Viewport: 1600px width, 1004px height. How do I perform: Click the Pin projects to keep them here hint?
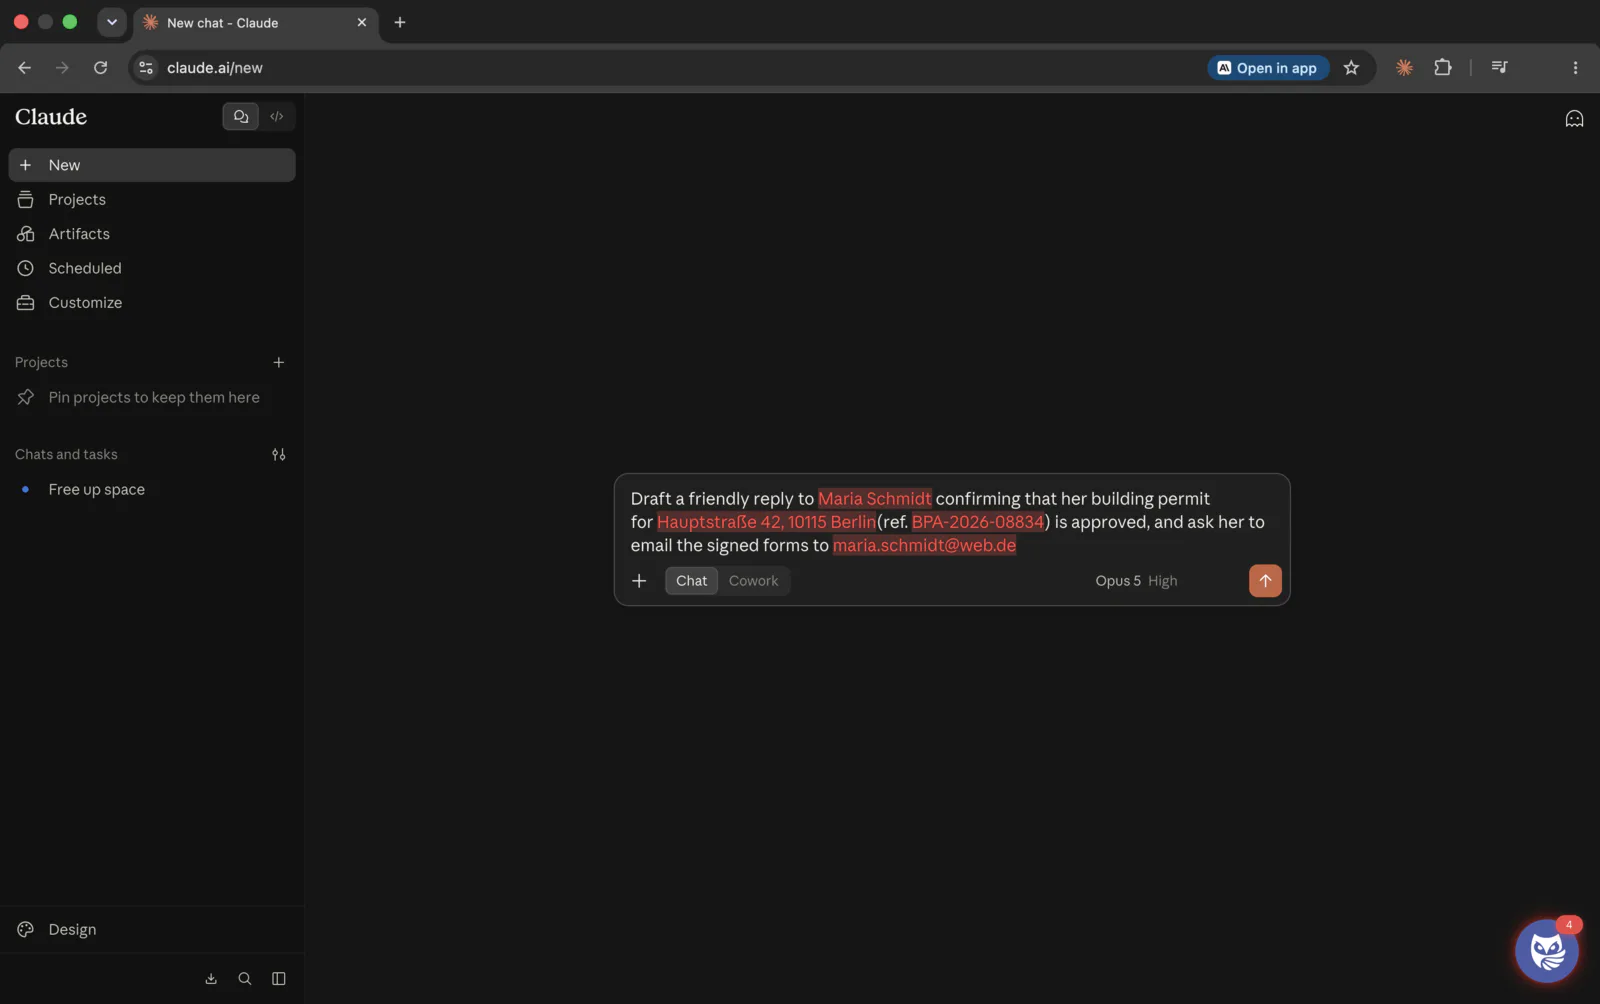[154, 397]
